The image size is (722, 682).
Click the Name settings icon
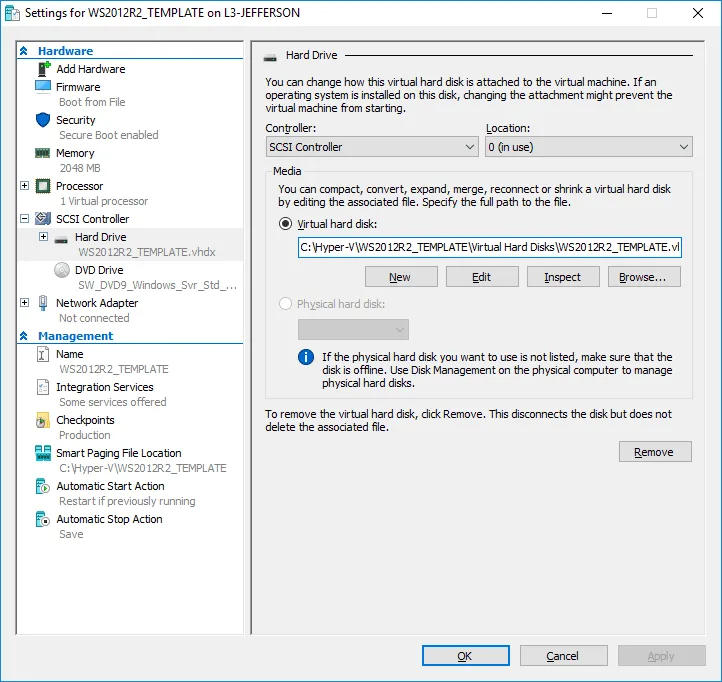[42, 354]
